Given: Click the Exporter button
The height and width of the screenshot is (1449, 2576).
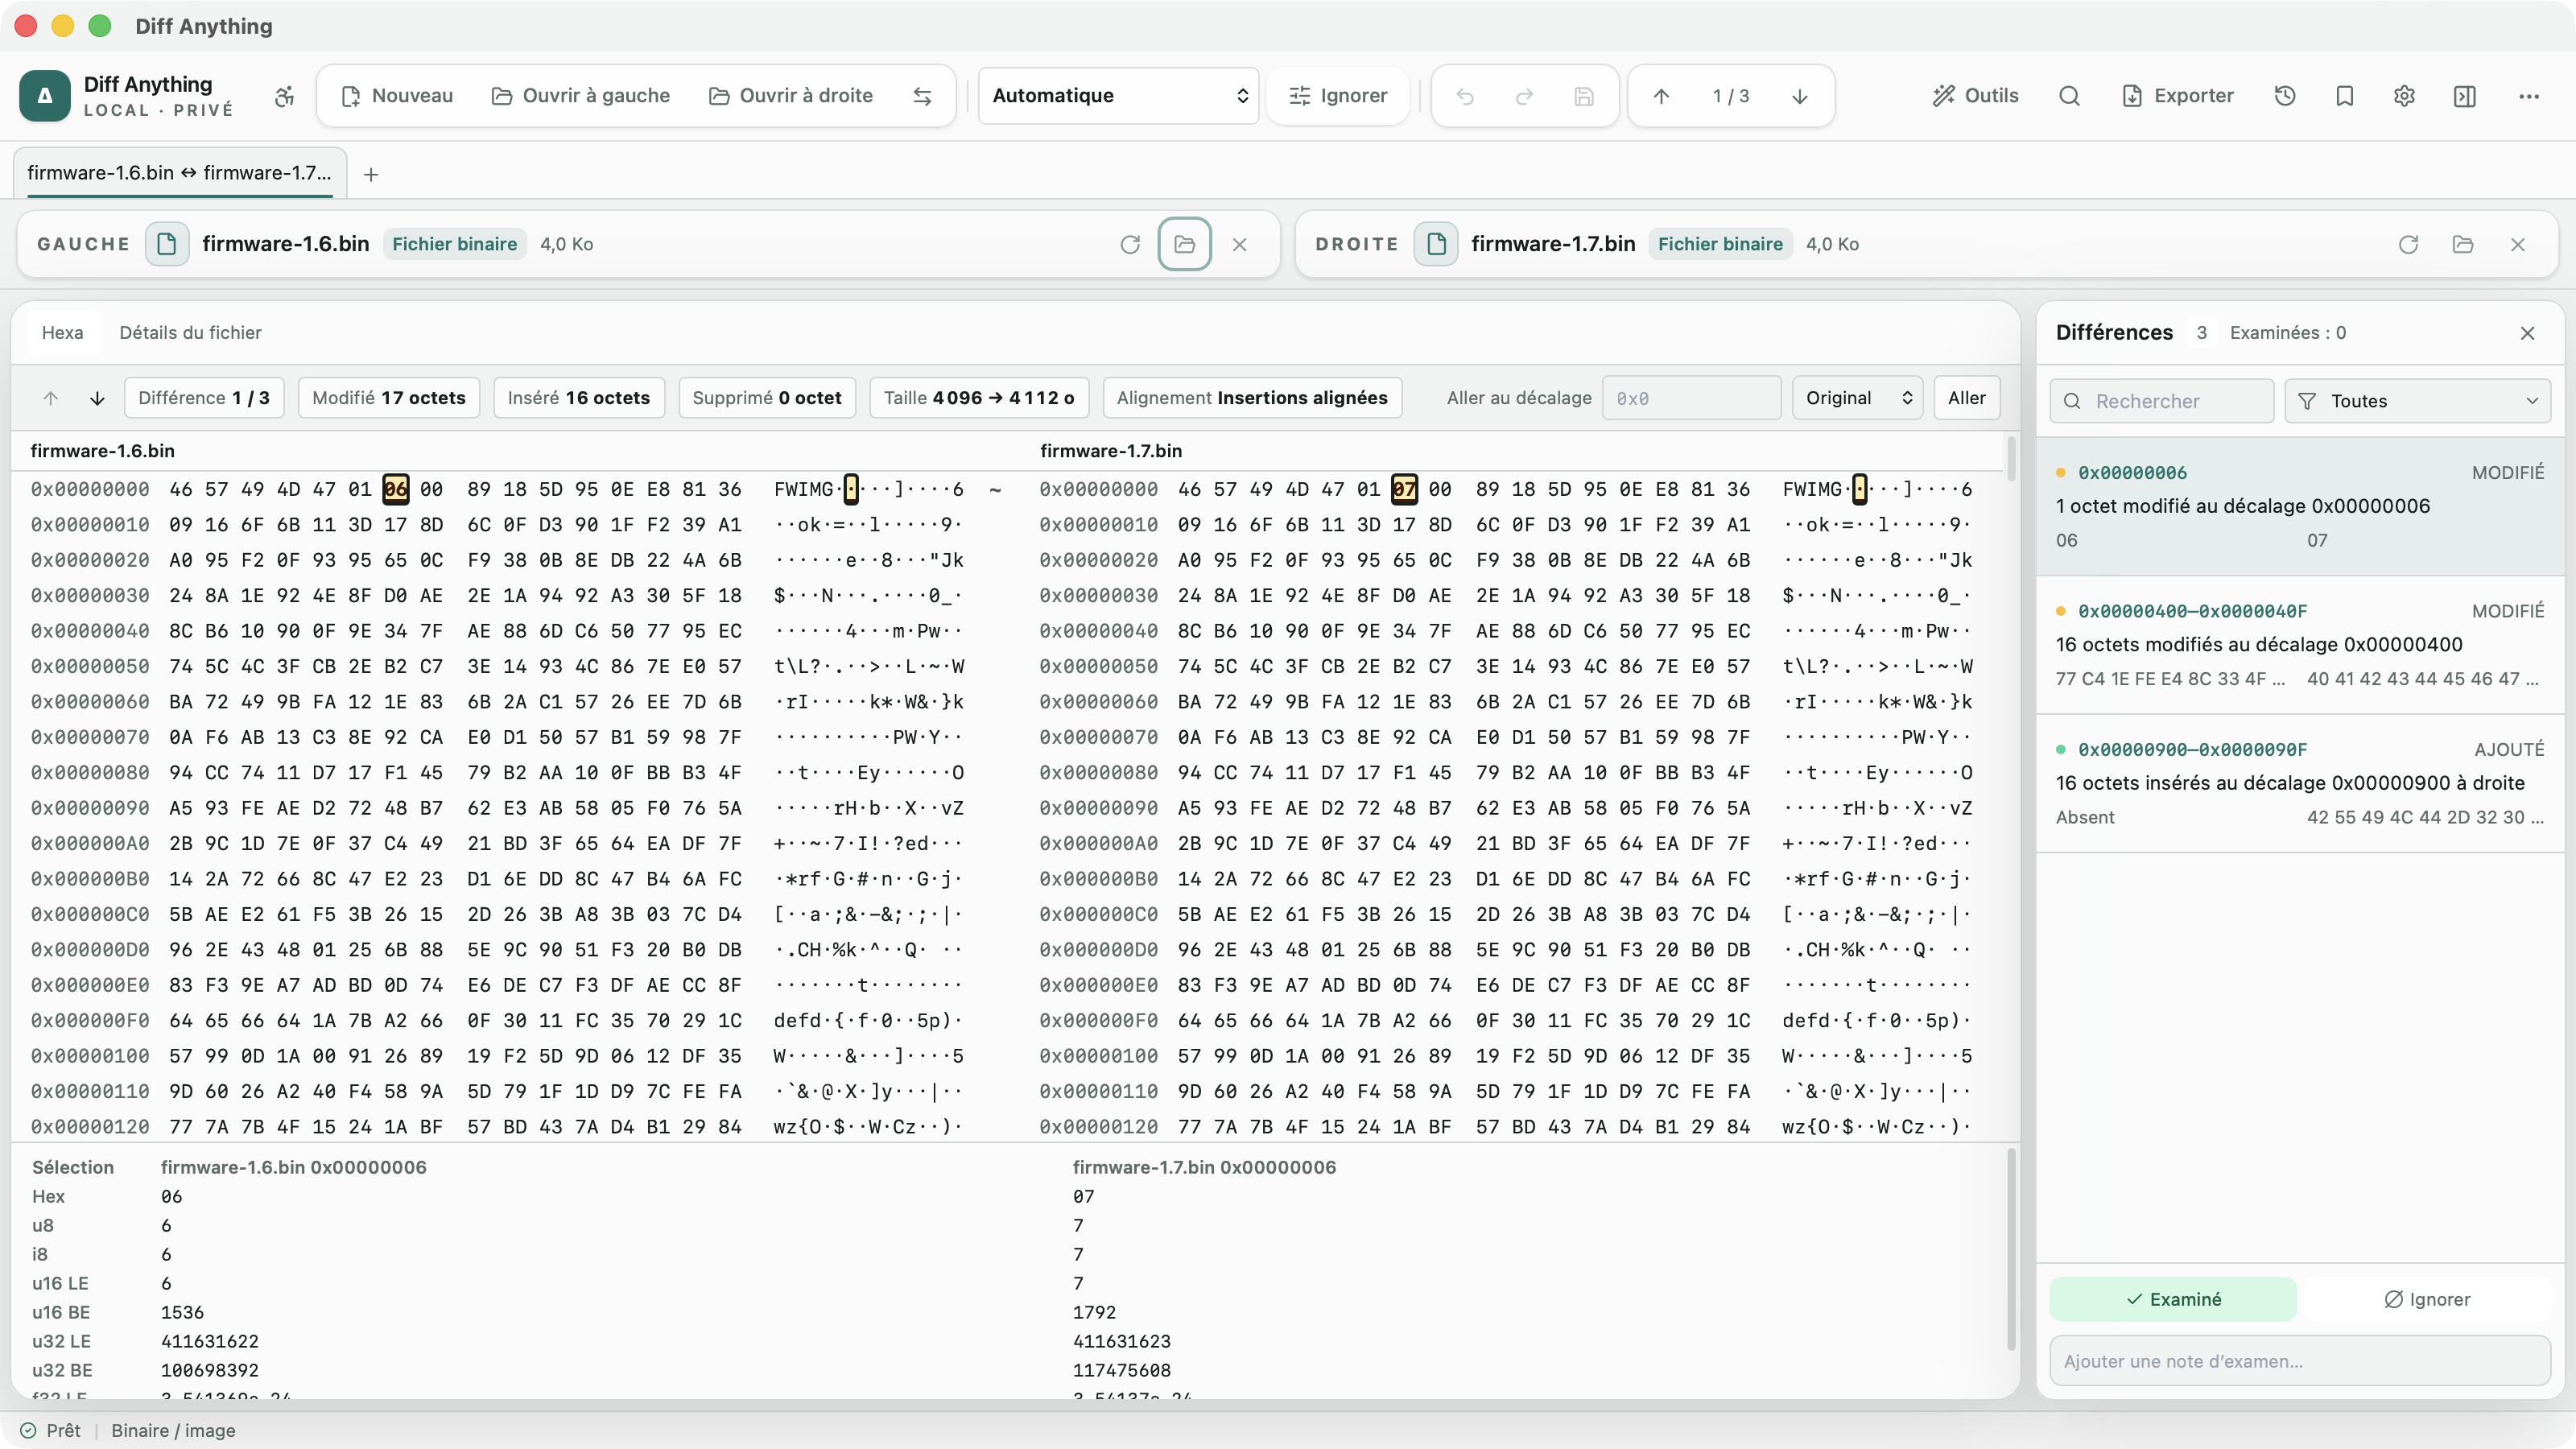Looking at the screenshot, I should tap(2178, 96).
